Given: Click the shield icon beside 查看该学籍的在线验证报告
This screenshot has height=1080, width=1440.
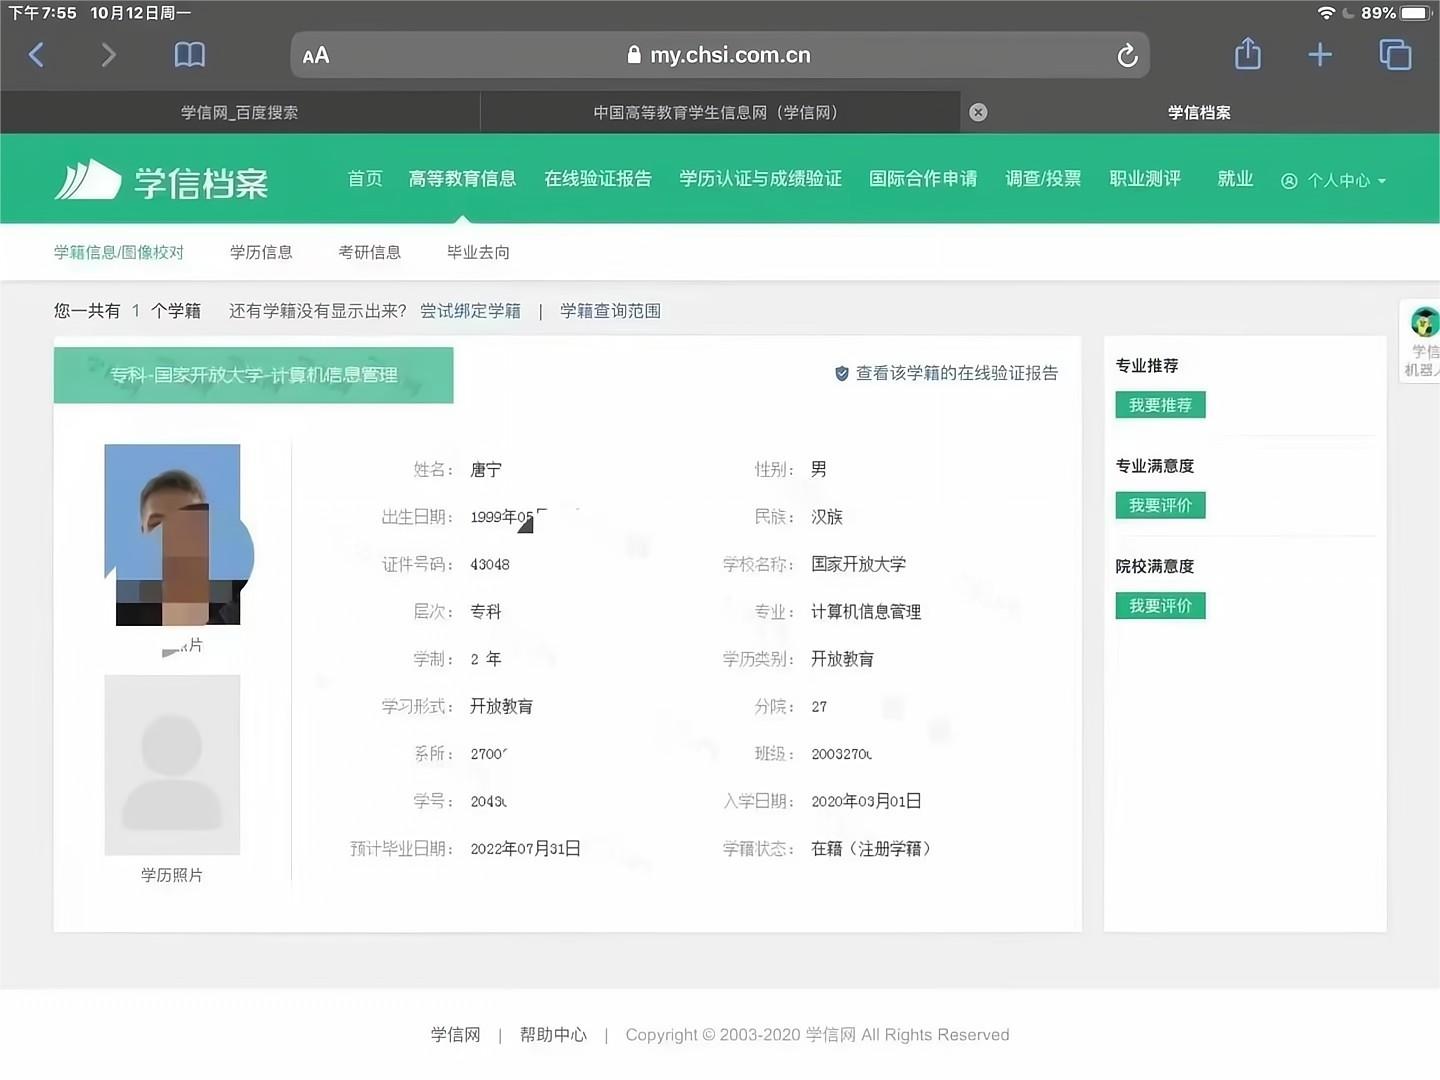Looking at the screenshot, I should point(842,373).
